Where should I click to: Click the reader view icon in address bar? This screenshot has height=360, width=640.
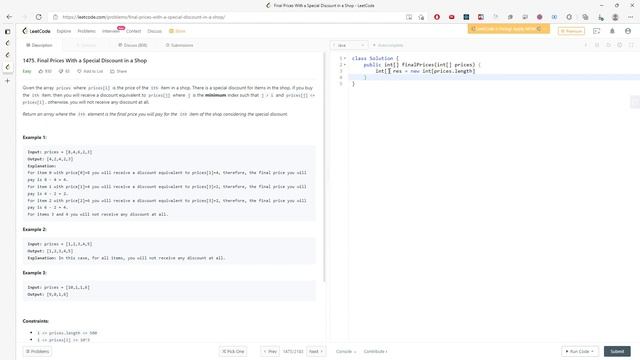point(409,17)
